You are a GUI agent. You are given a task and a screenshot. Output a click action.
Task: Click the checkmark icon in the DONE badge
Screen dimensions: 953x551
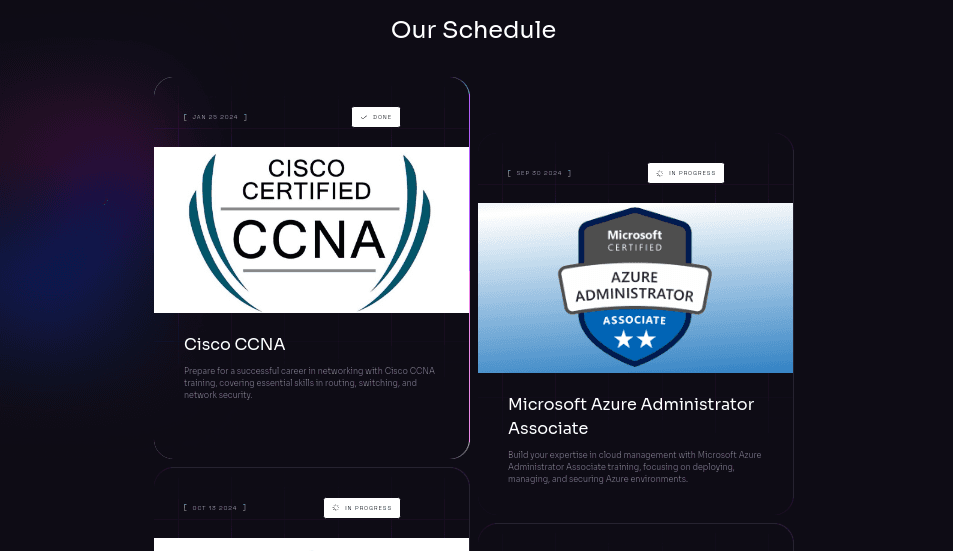pos(364,117)
